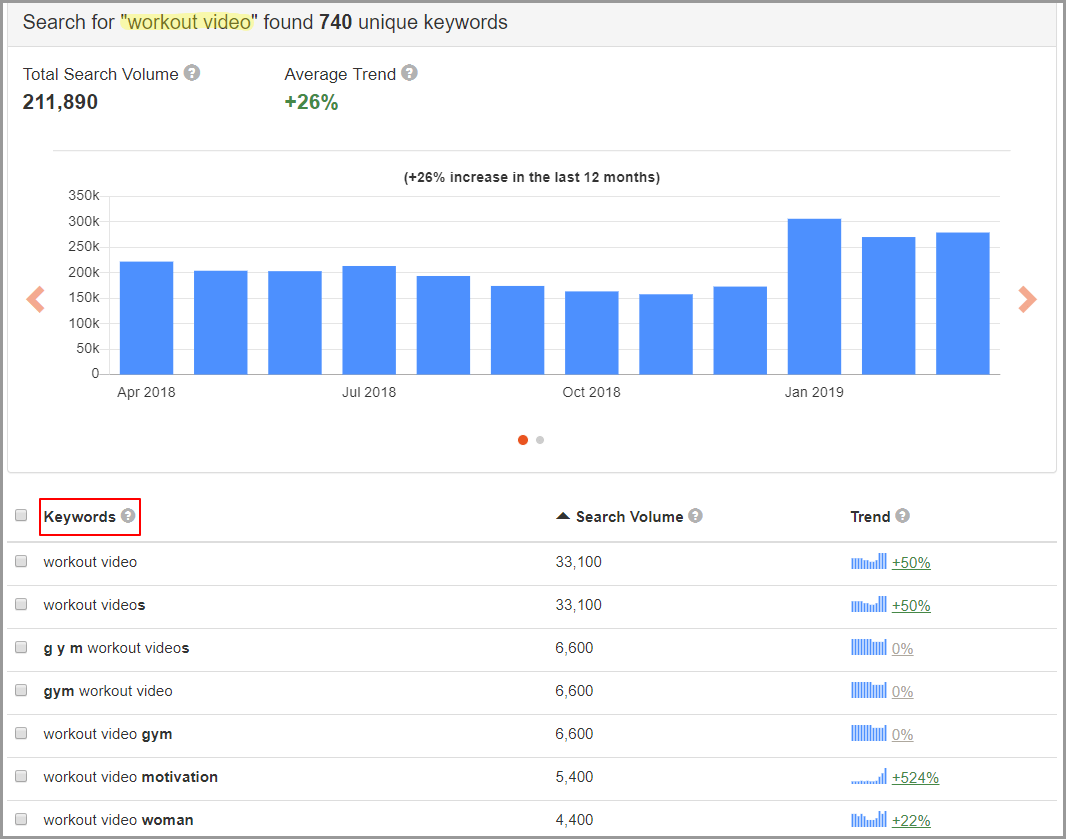This screenshot has height=839, width=1066.
Task: Check the workout video motivation keyword
Action: pos(21,776)
